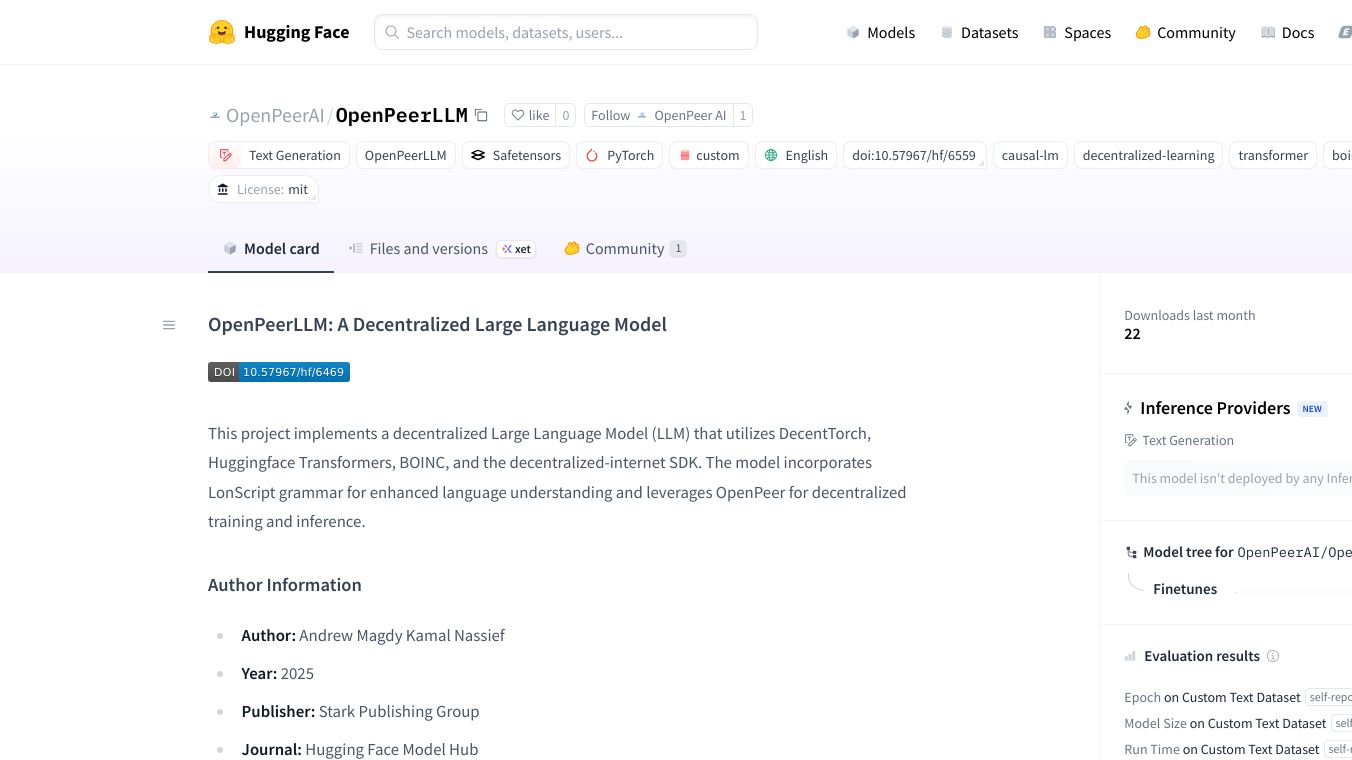The width and height of the screenshot is (1352, 760).
Task: Click the Model tree for heading
Action: [x=1188, y=552]
